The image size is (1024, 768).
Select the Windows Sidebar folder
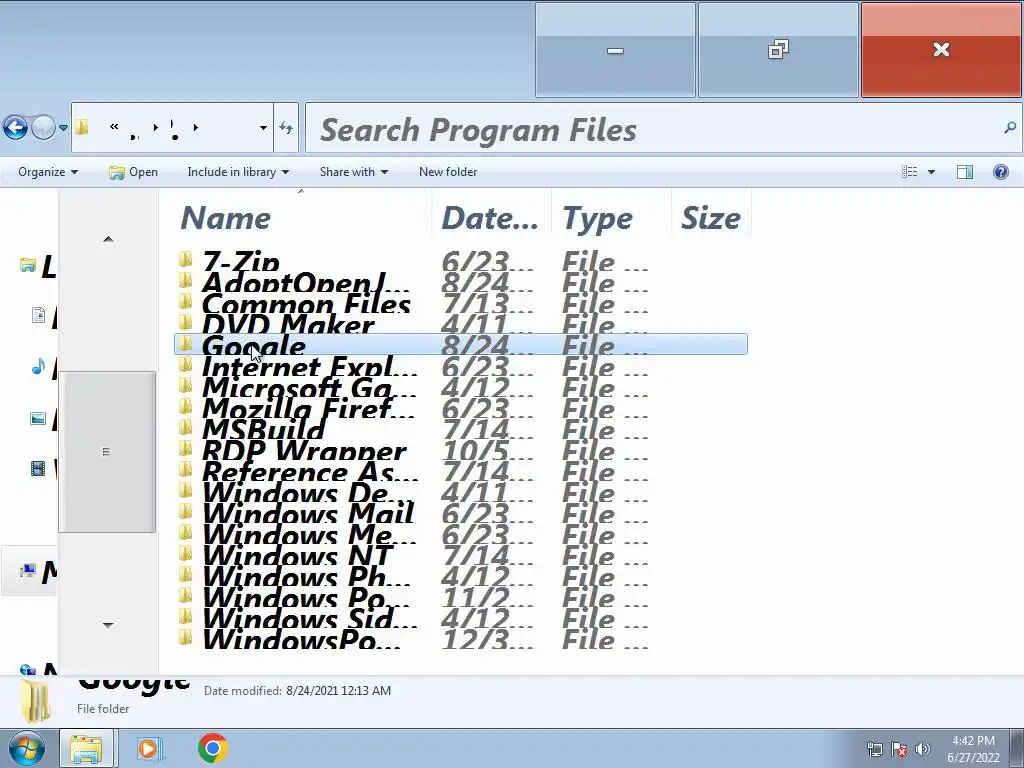click(x=460, y=617)
